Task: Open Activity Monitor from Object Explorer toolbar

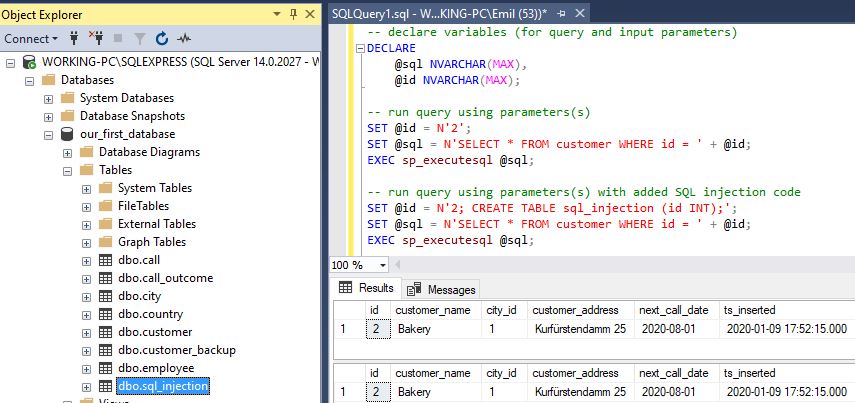Action: tap(184, 39)
